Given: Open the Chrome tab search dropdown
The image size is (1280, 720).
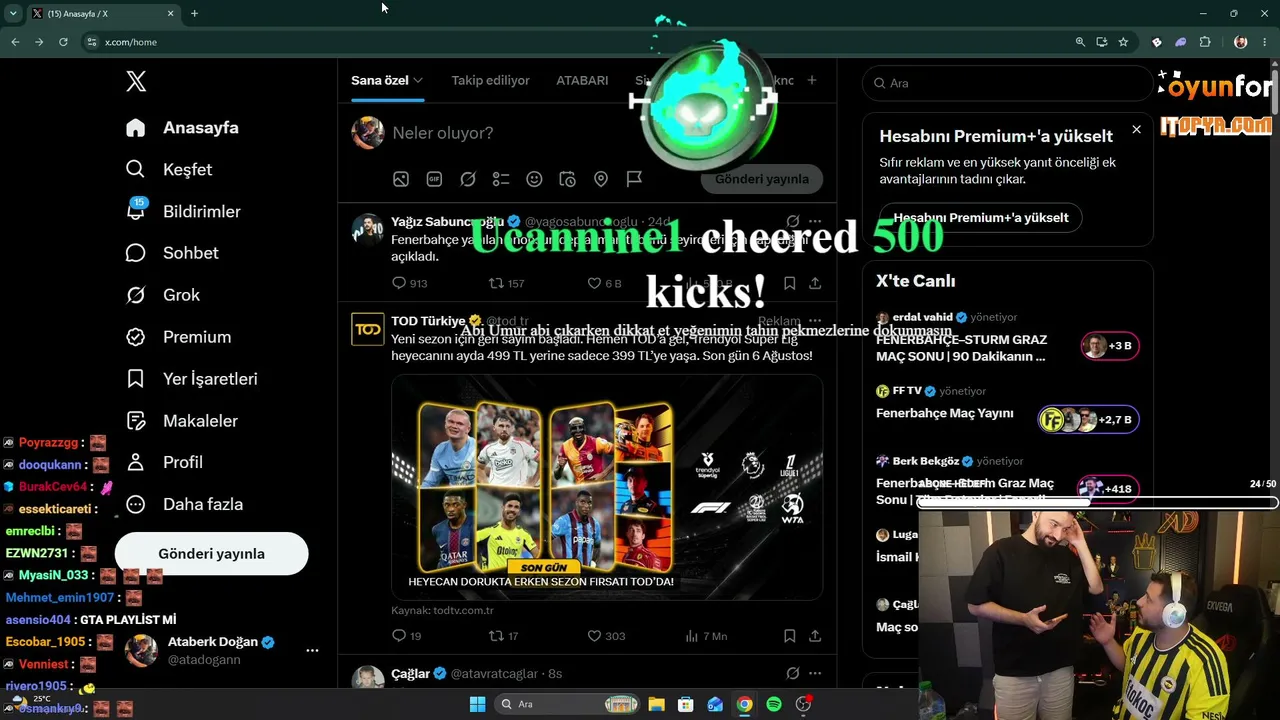Looking at the screenshot, I should pyautogui.click(x=13, y=13).
